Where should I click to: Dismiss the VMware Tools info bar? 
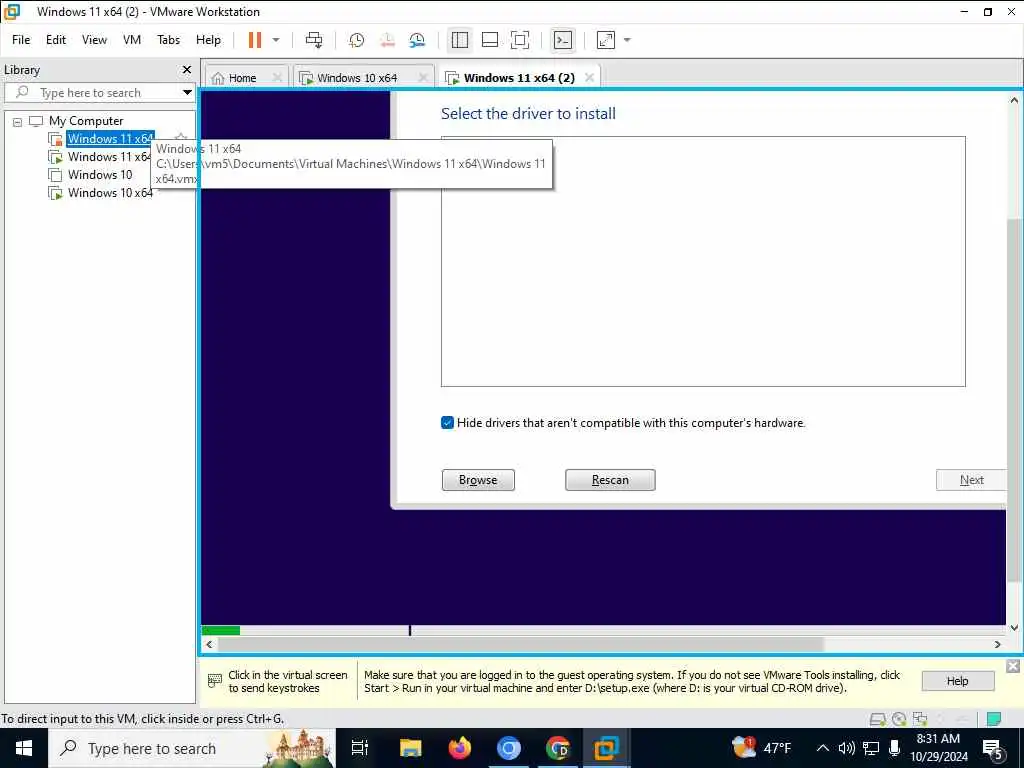[1013, 666]
